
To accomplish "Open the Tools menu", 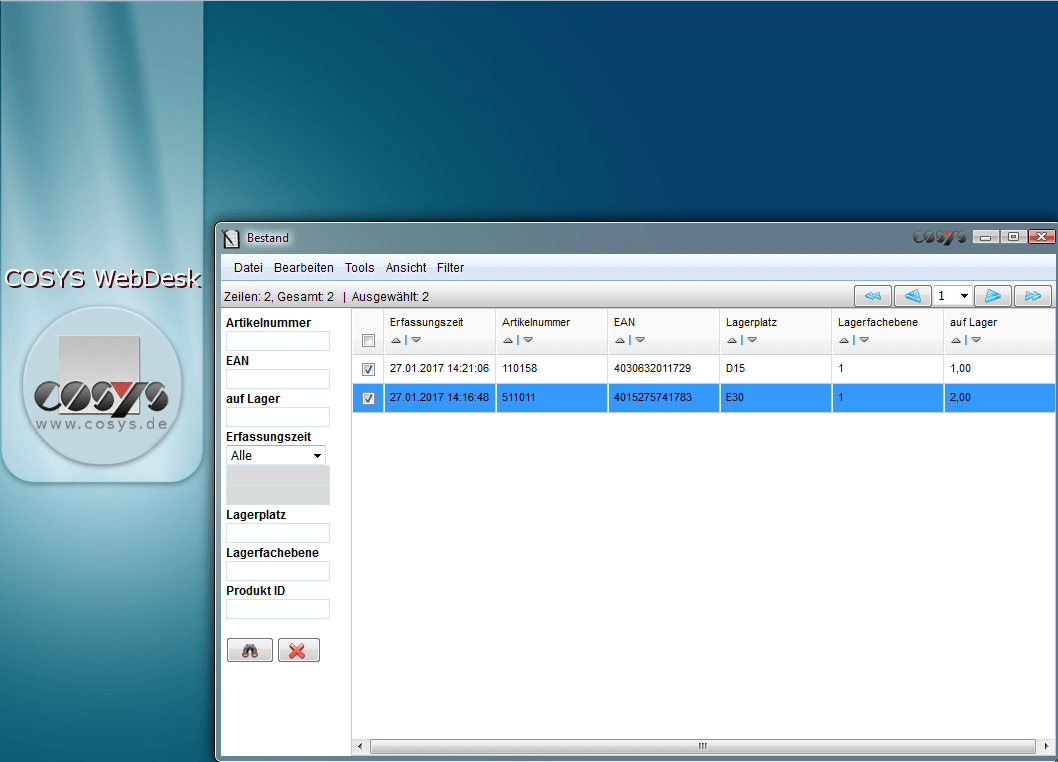I will (360, 268).
